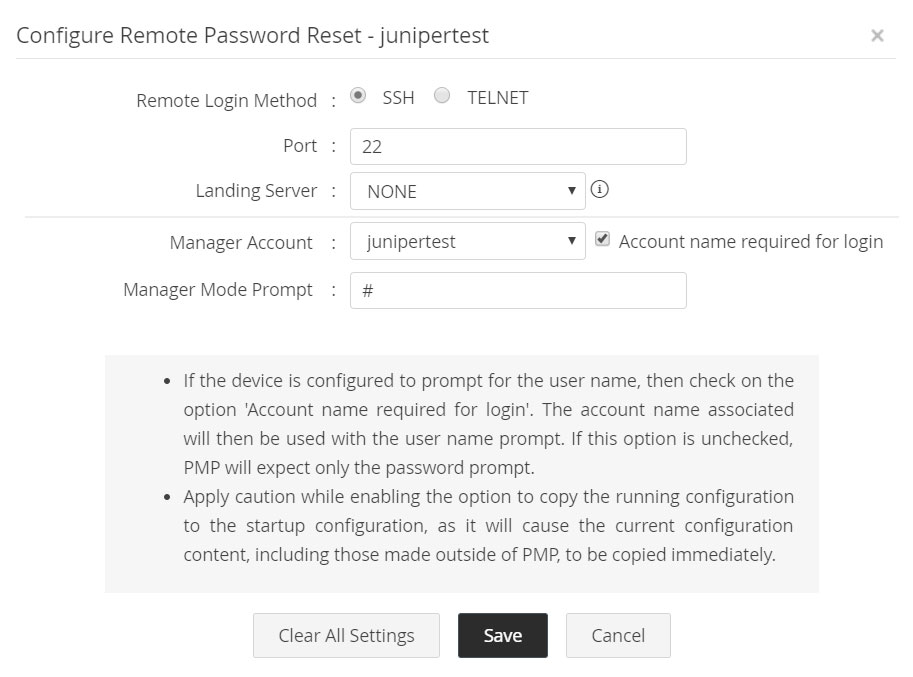Click the Manager Mode Prompt field showing #
Viewport: 913px width, 677px height.
click(x=517, y=290)
